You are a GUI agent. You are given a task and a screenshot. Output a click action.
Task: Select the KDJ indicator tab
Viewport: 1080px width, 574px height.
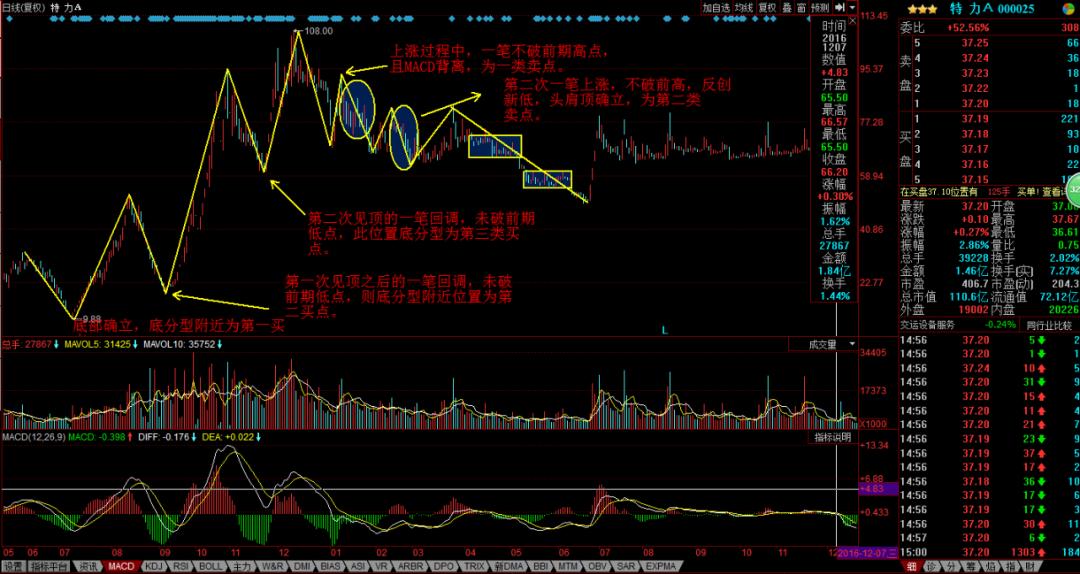click(154, 566)
